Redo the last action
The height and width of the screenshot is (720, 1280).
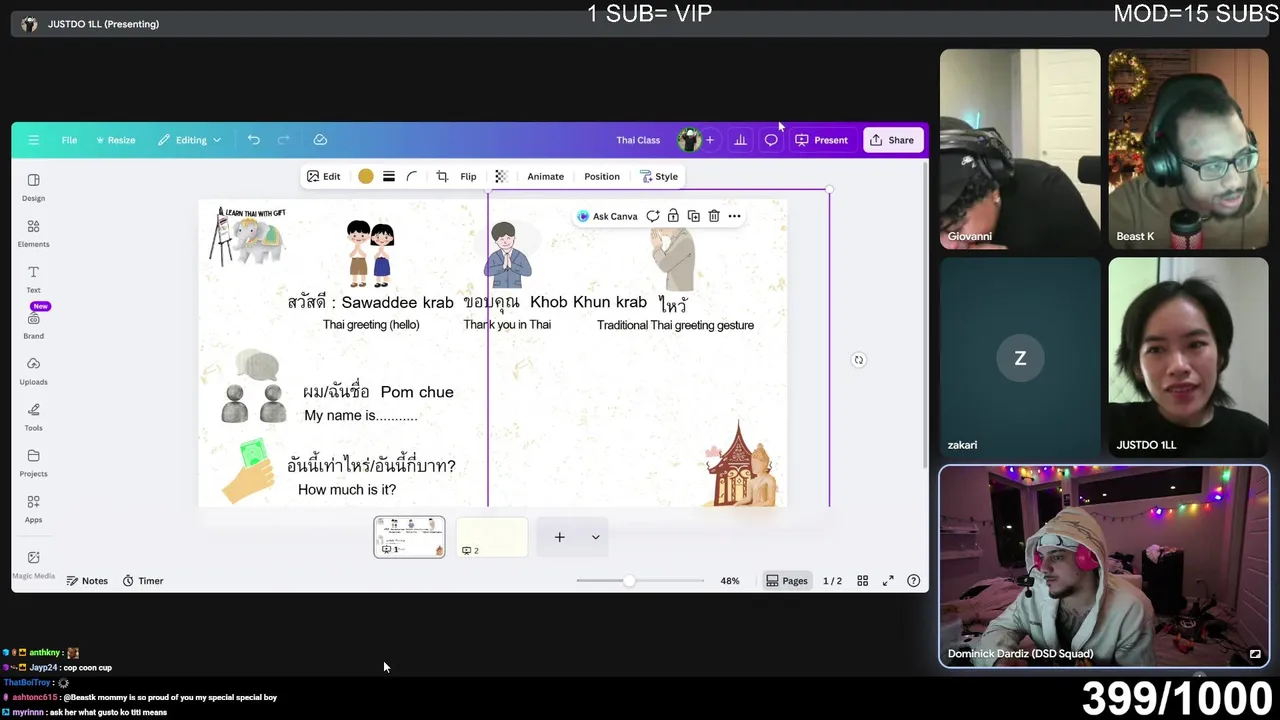click(x=284, y=140)
